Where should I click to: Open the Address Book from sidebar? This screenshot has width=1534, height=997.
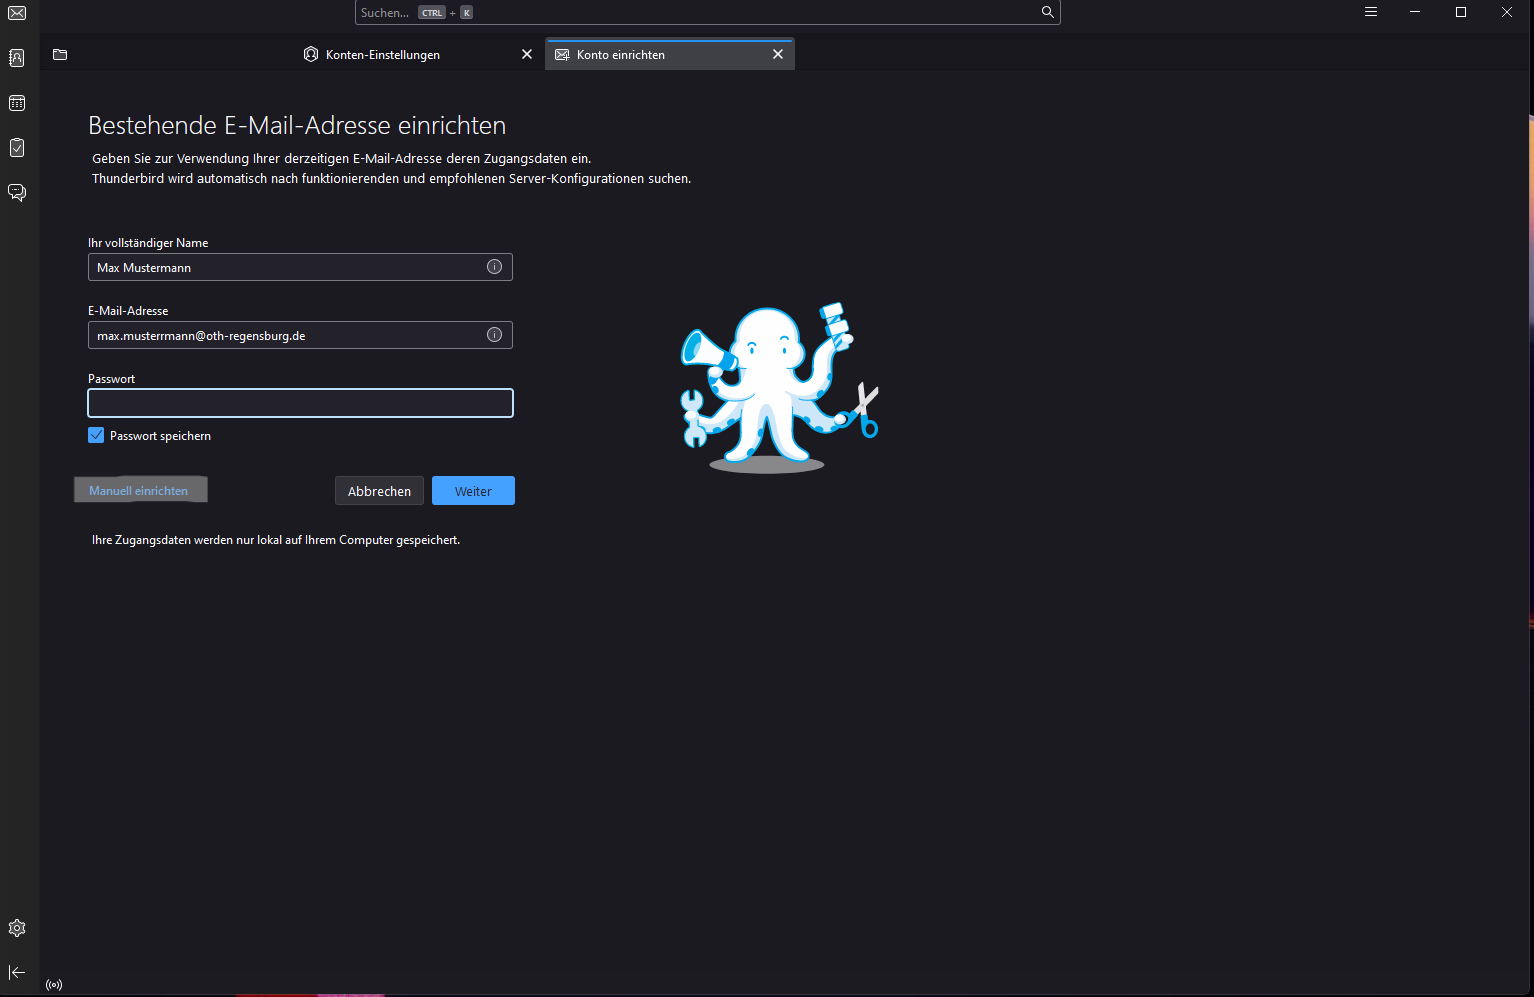17,58
